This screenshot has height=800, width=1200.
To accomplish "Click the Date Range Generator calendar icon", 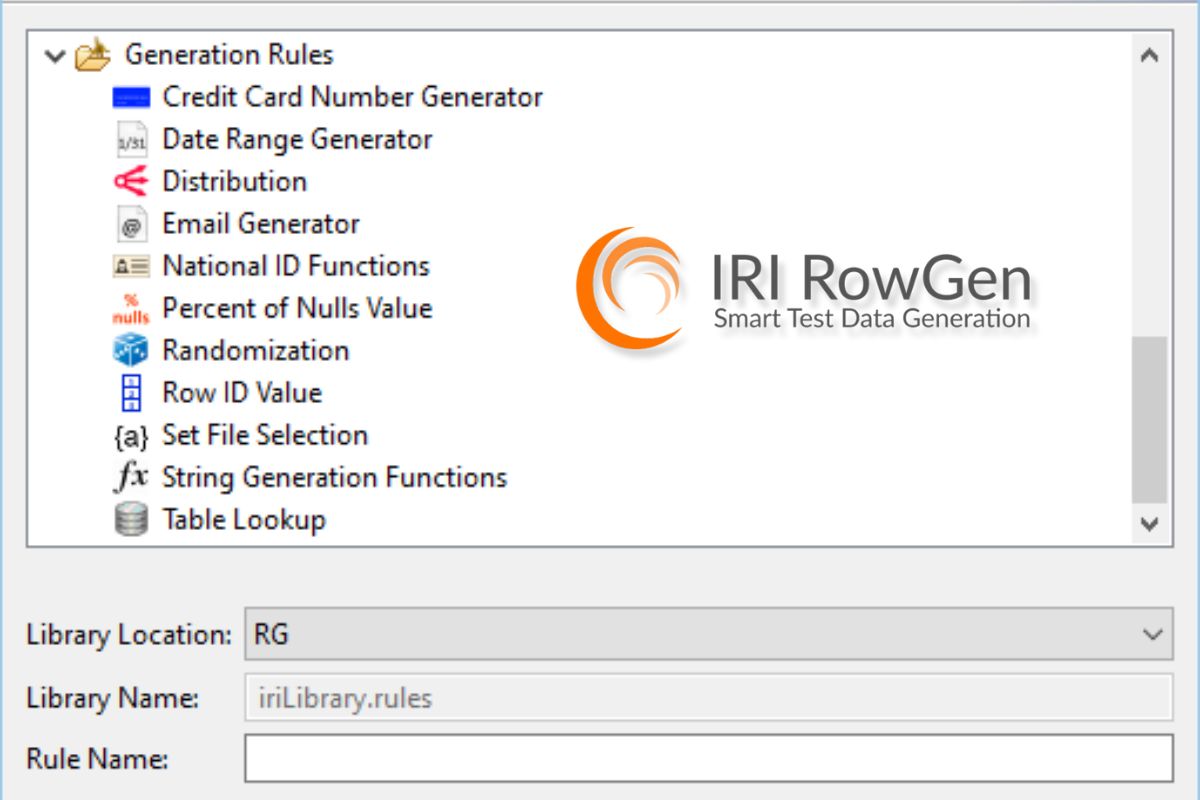I will tap(131, 141).
